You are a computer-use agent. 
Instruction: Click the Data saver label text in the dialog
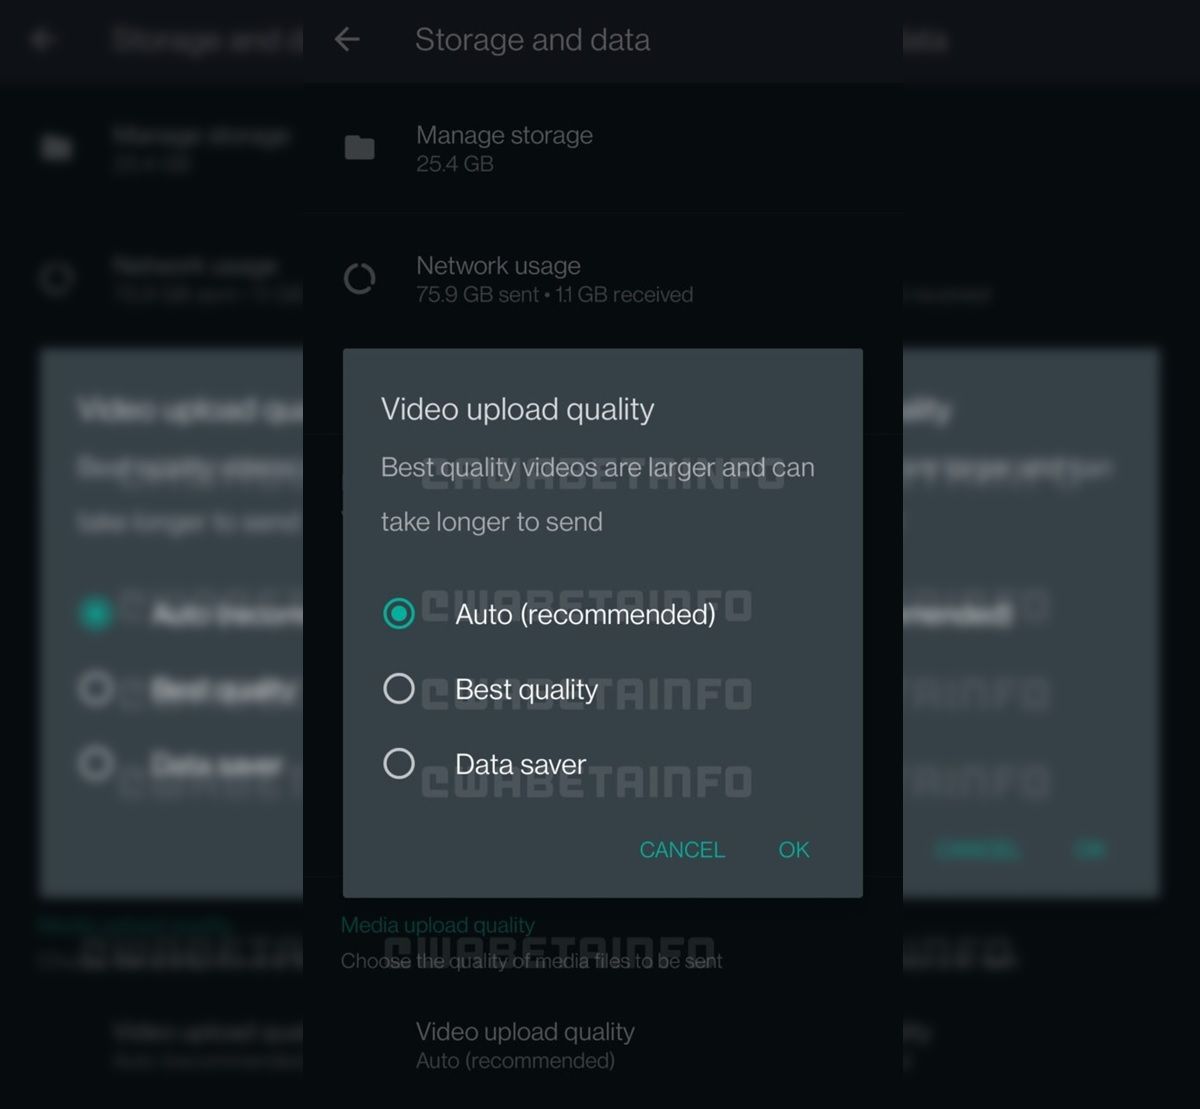[x=520, y=764]
